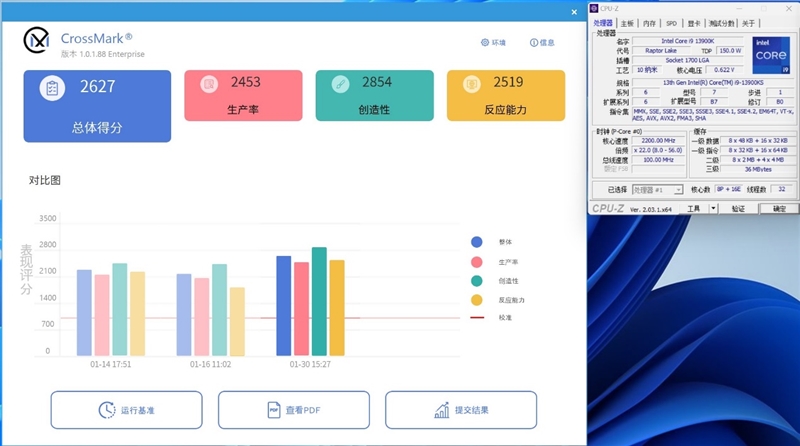This screenshot has height=446, width=800.
Task: Click the 100.00 MHz bus speed value
Action: pos(658,160)
